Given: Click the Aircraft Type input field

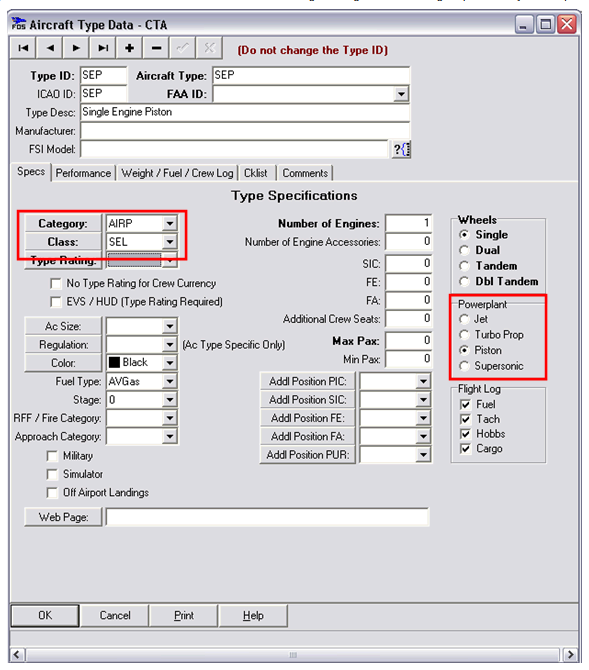Looking at the screenshot, I should 311,76.
